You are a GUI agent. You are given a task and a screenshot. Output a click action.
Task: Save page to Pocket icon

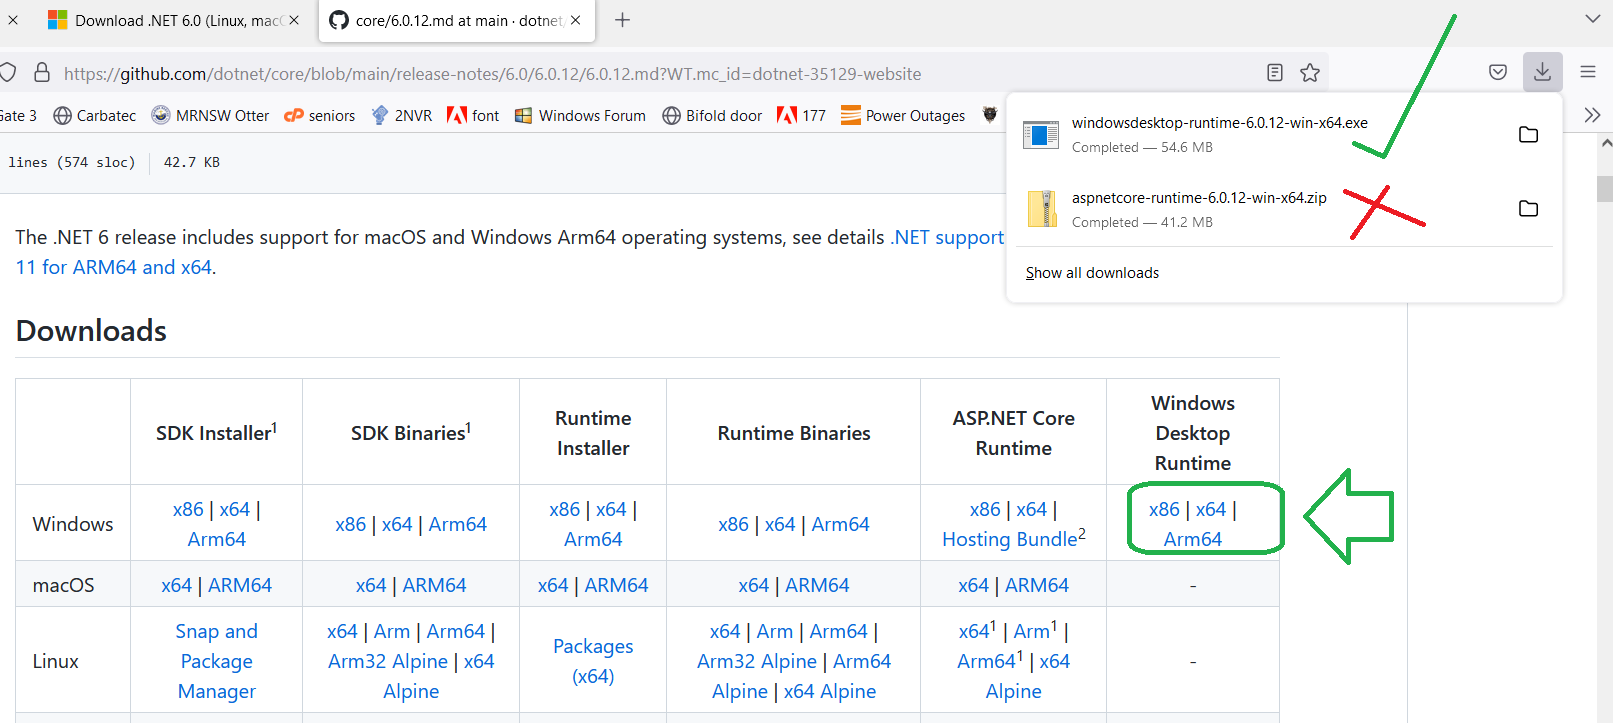pyautogui.click(x=1497, y=72)
